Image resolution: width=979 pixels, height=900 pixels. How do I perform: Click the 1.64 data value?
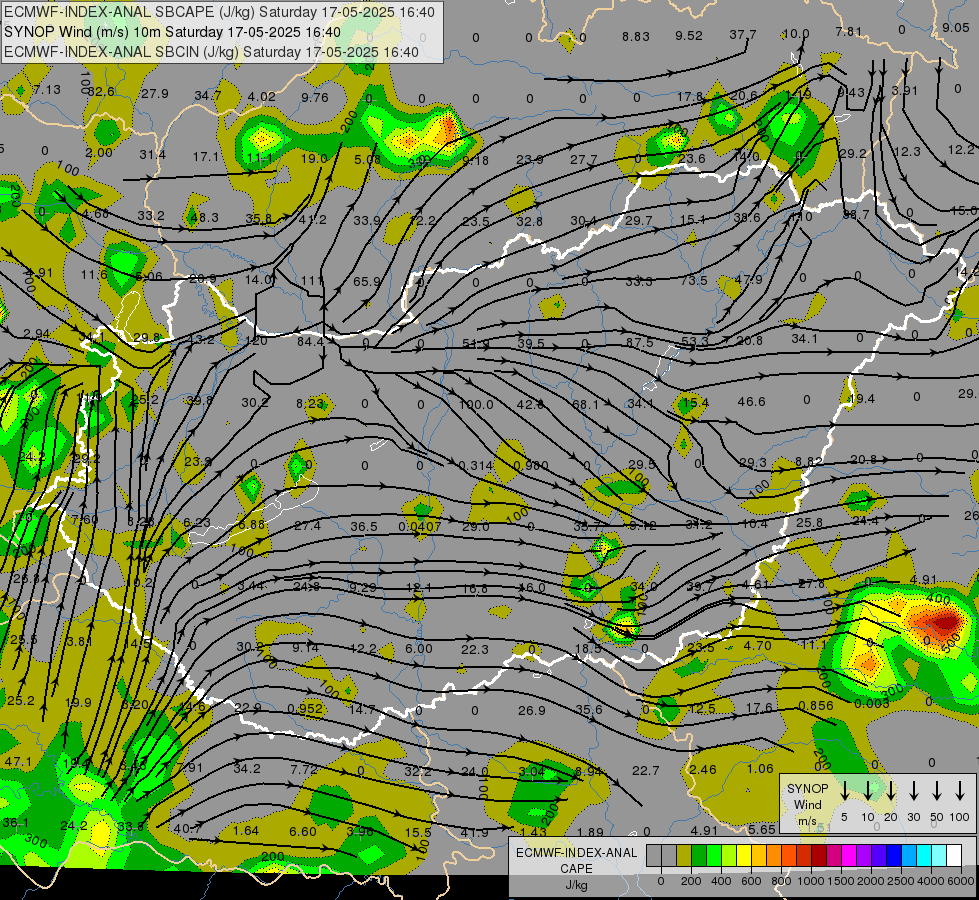[245, 831]
